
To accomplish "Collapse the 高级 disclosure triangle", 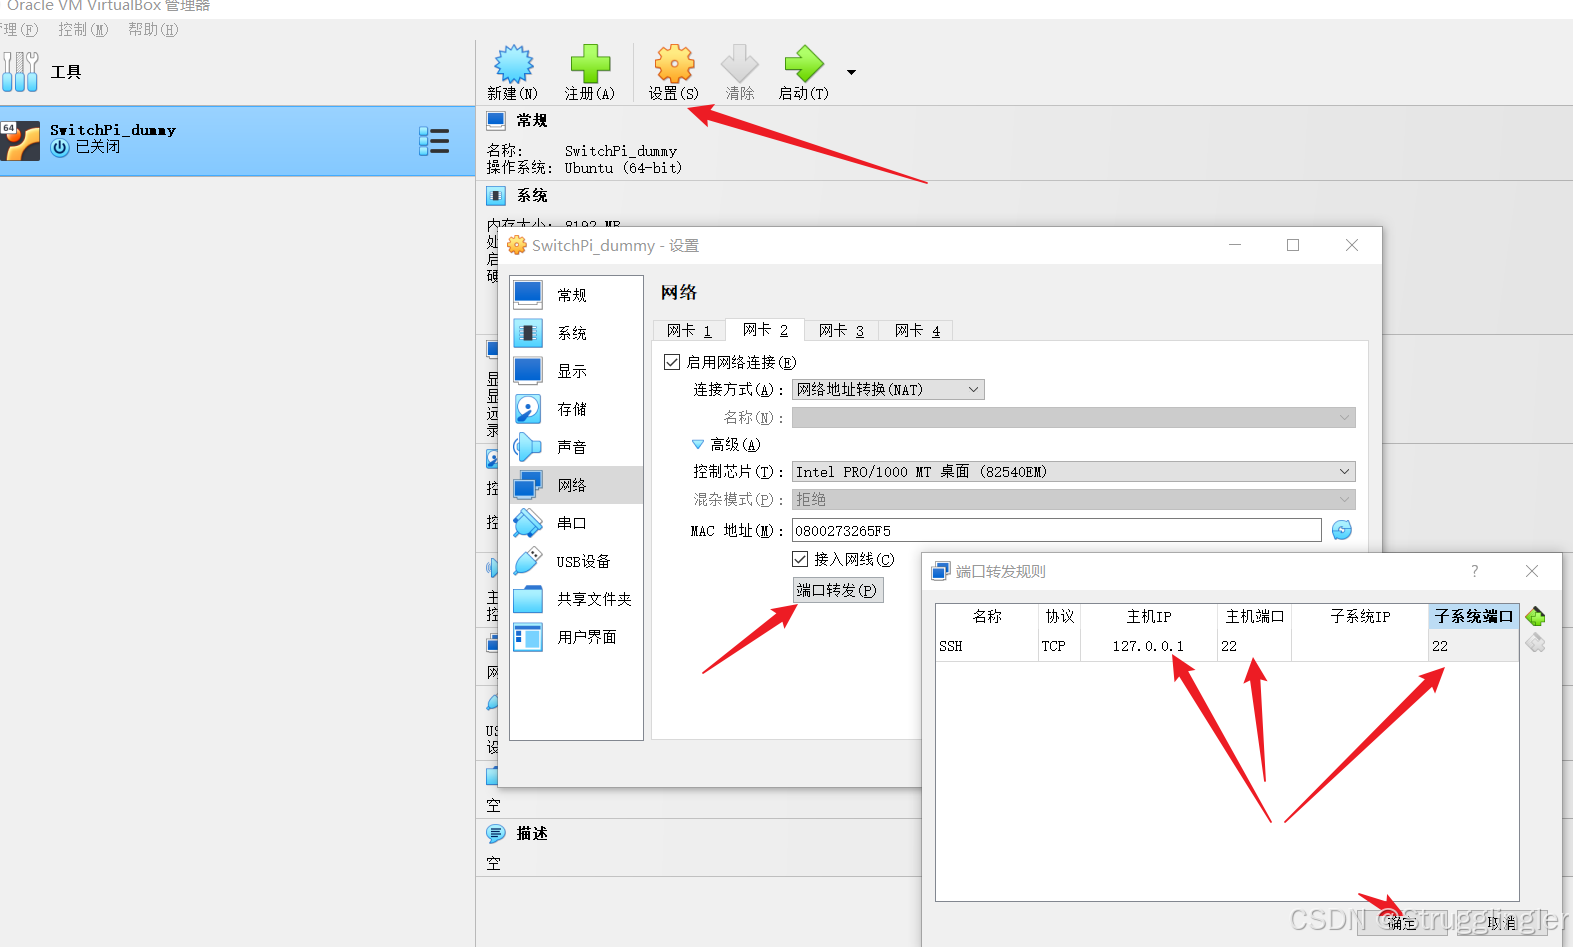I will (x=698, y=444).
